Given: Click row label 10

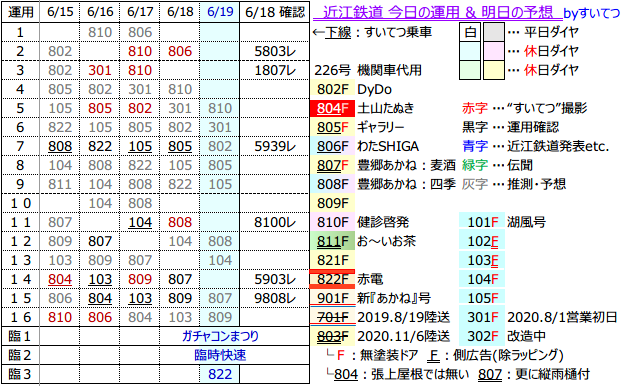Looking at the screenshot, I should pos(20,203).
